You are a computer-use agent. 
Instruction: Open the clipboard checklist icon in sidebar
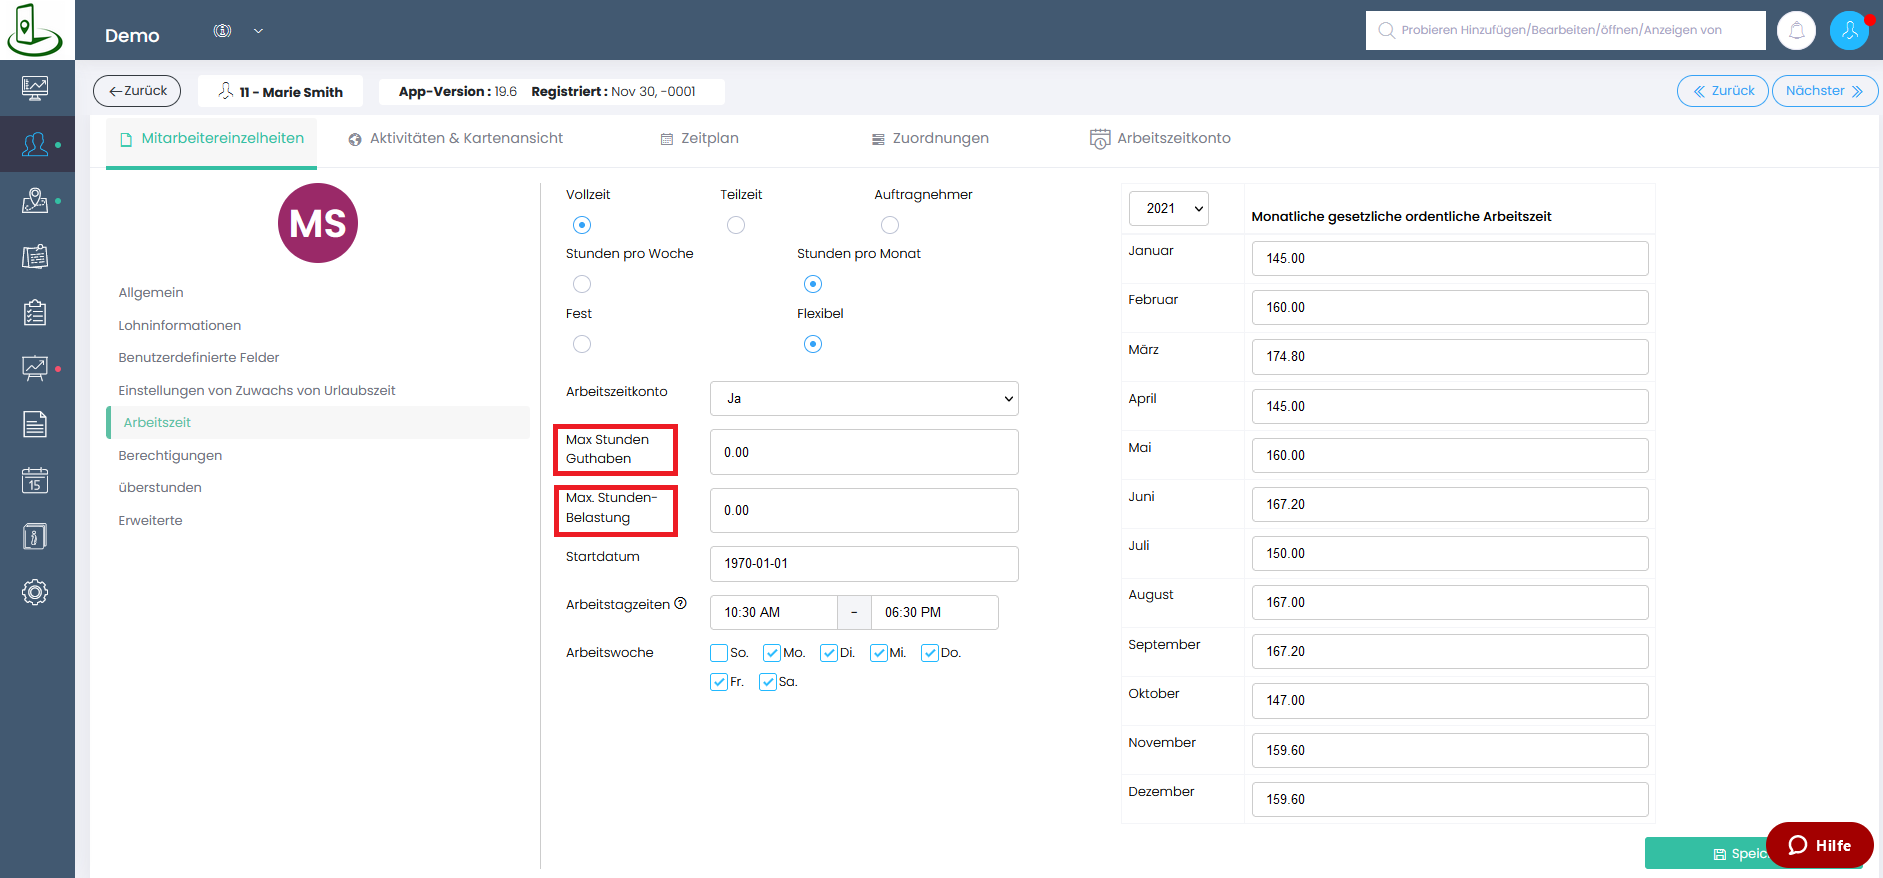click(x=35, y=313)
